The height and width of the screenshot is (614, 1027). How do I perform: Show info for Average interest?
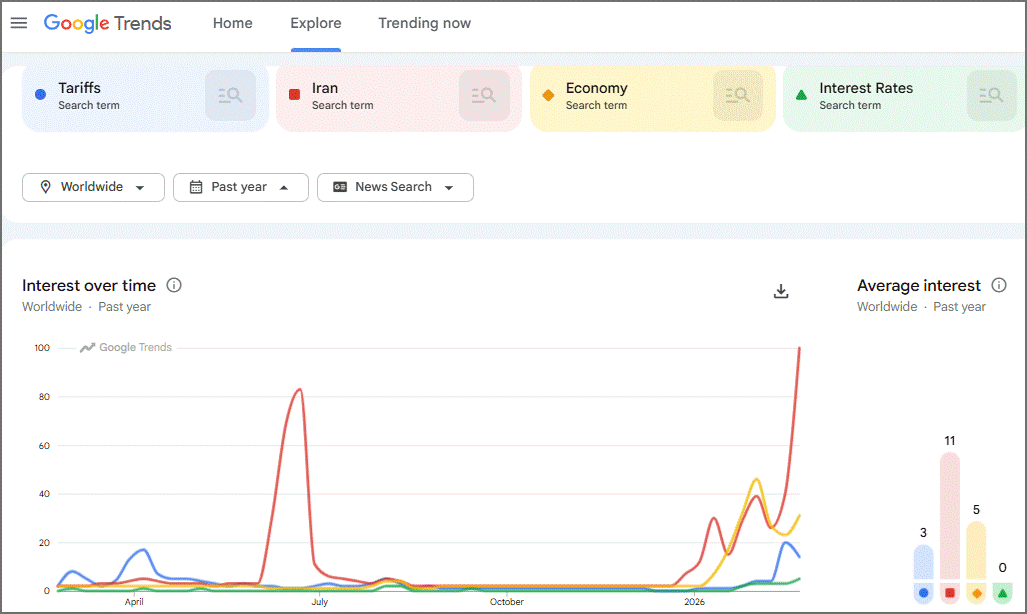pos(999,285)
